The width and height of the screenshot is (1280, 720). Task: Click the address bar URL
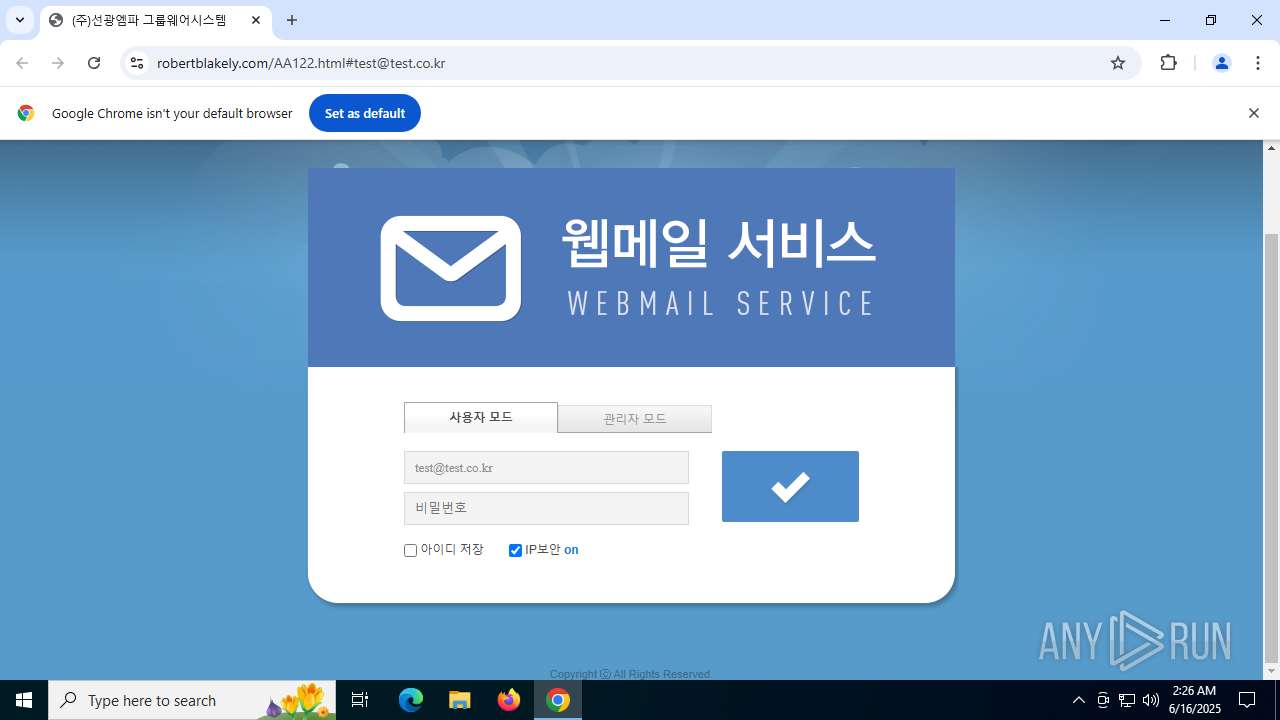[301, 63]
